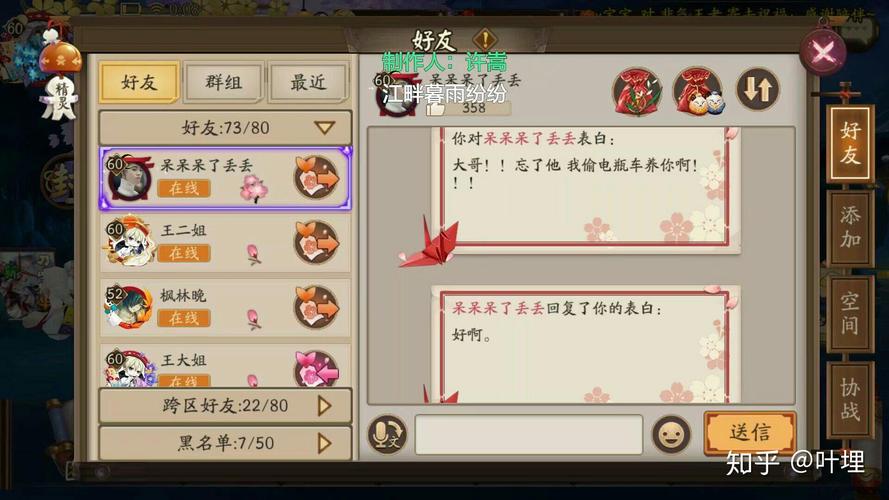
Task: Open the 添加 side tab
Action: (x=850, y=227)
